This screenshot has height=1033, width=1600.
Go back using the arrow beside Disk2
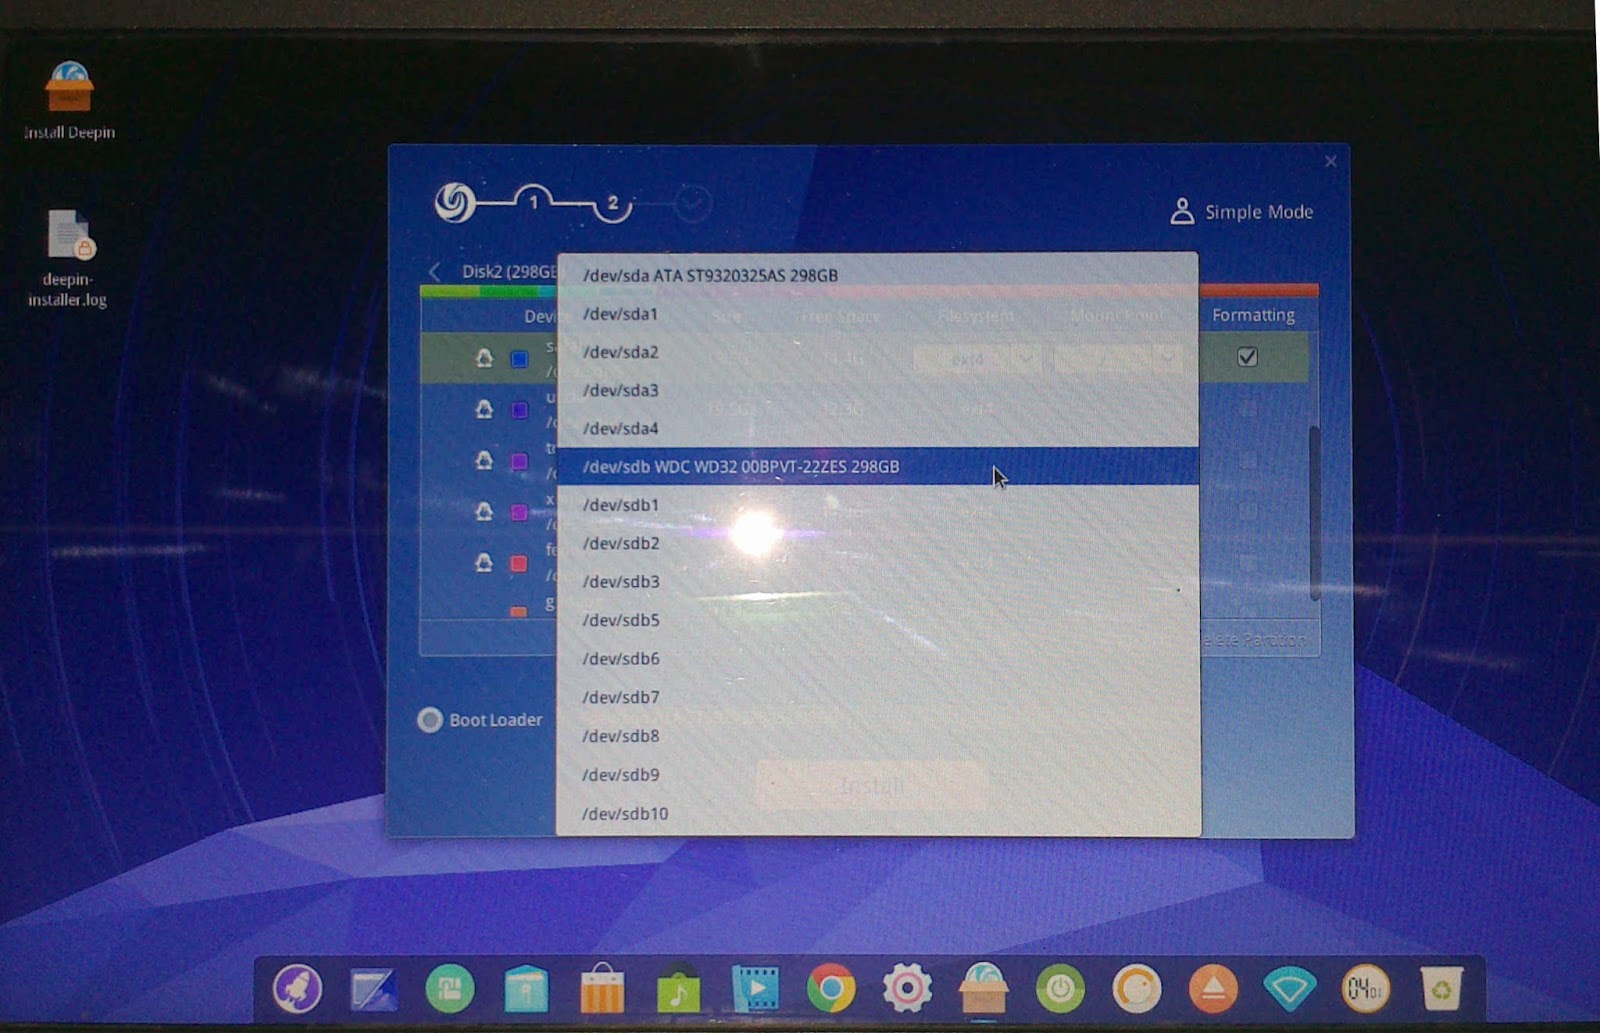434,271
